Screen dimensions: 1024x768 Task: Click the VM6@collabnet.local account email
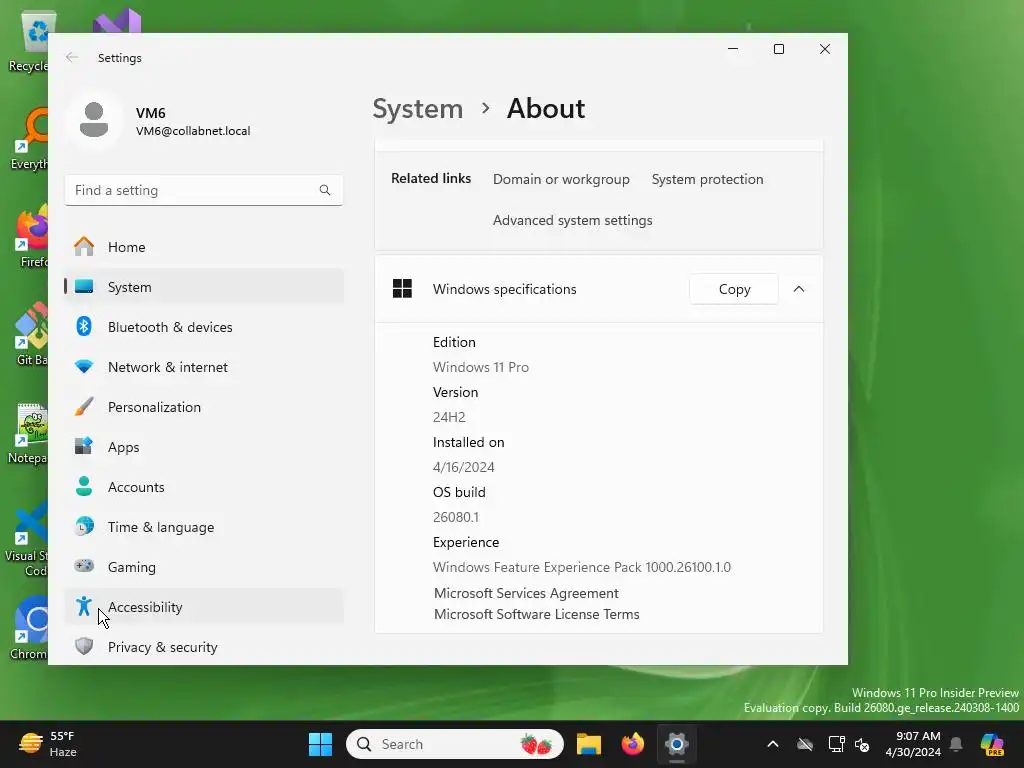193,131
